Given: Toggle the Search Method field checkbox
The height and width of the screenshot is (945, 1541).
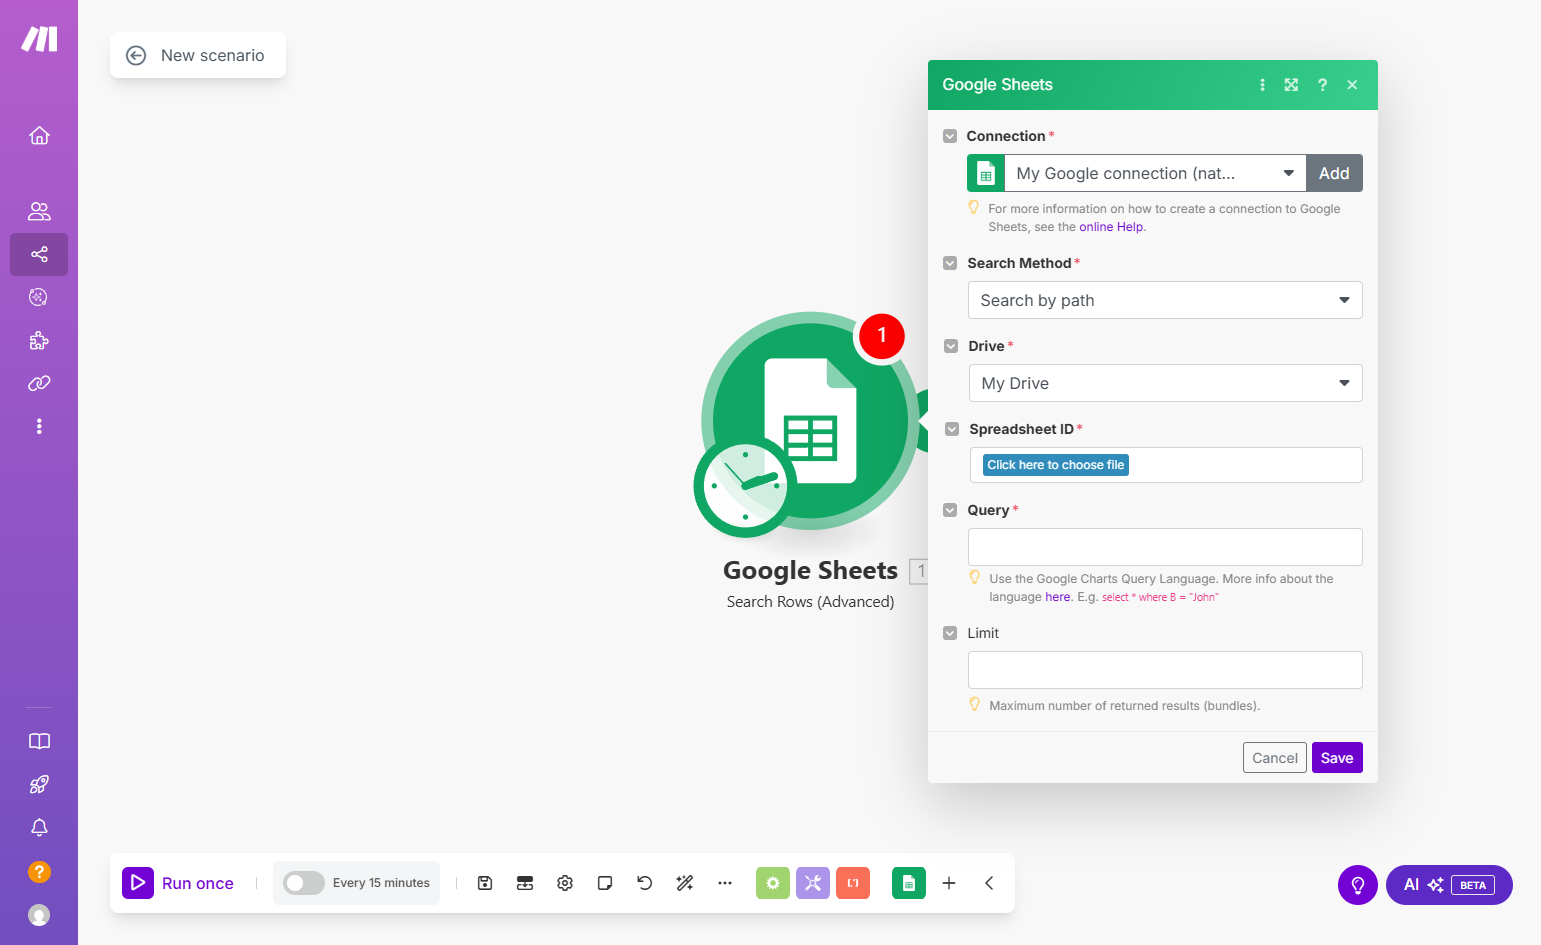Looking at the screenshot, I should click(x=950, y=263).
